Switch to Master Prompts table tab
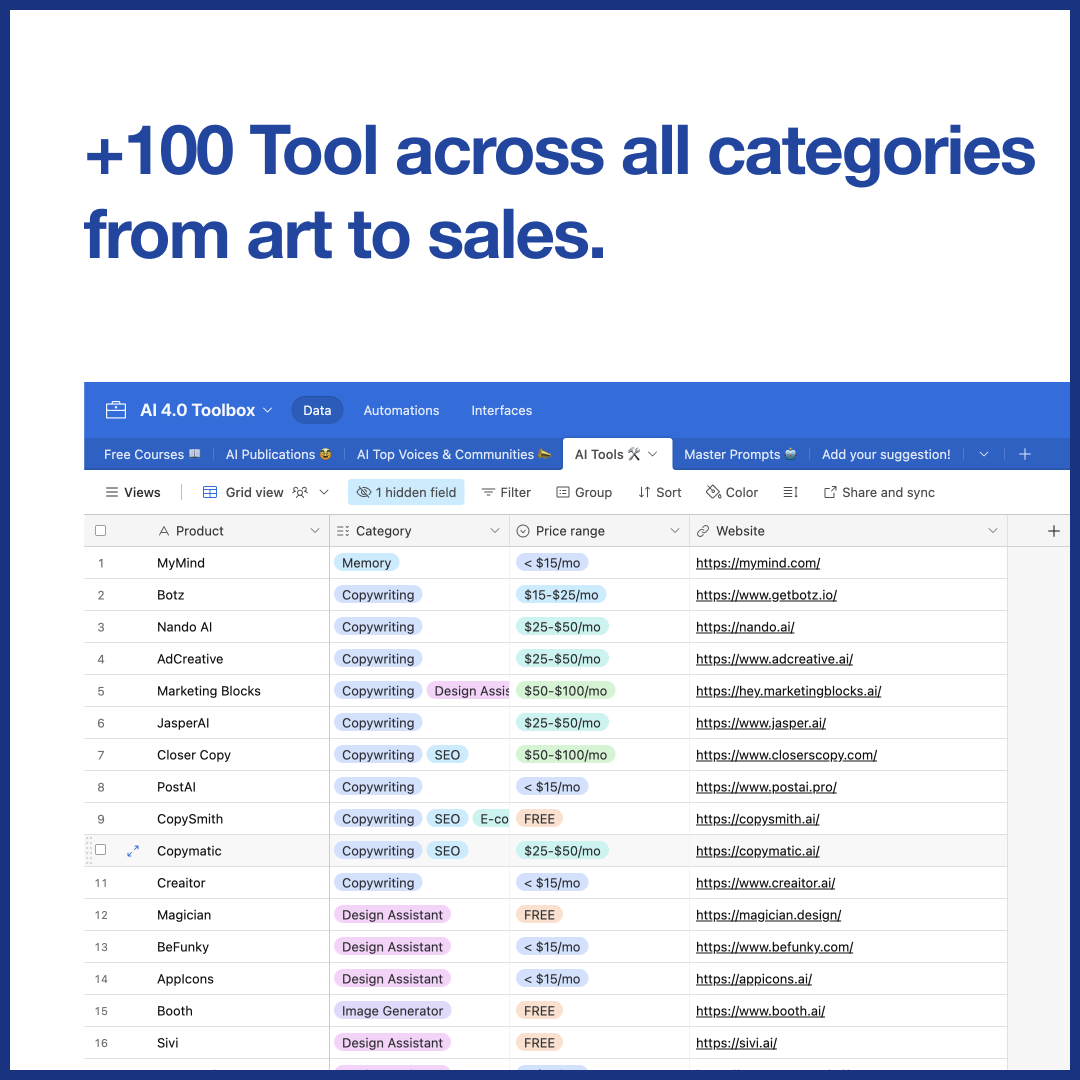The image size is (1080, 1080). (x=740, y=455)
